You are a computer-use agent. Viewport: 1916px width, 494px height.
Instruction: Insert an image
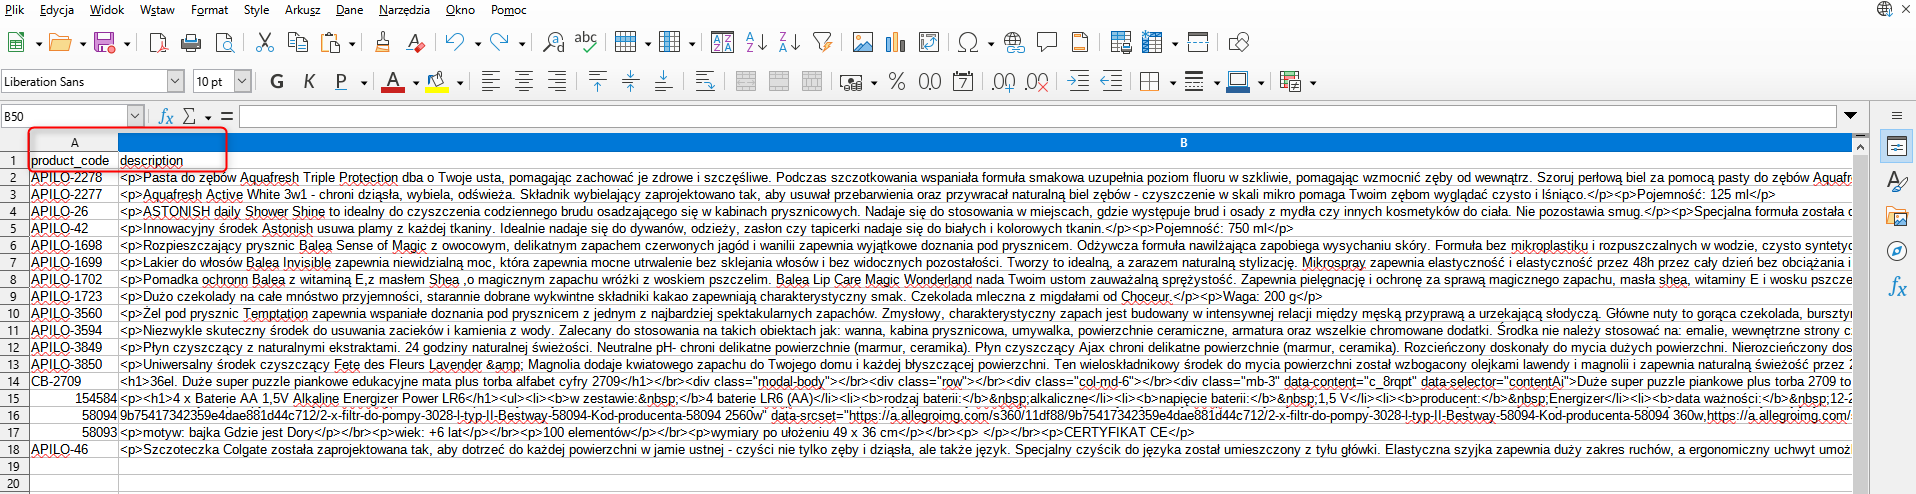tap(862, 42)
